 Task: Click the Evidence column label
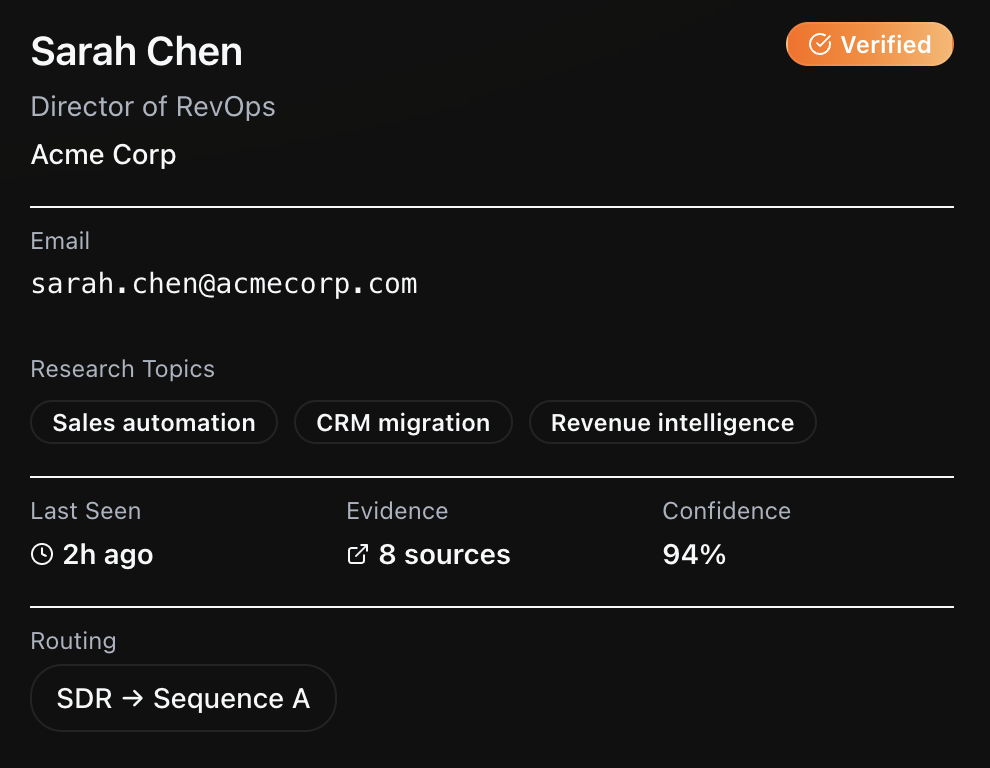coord(397,511)
